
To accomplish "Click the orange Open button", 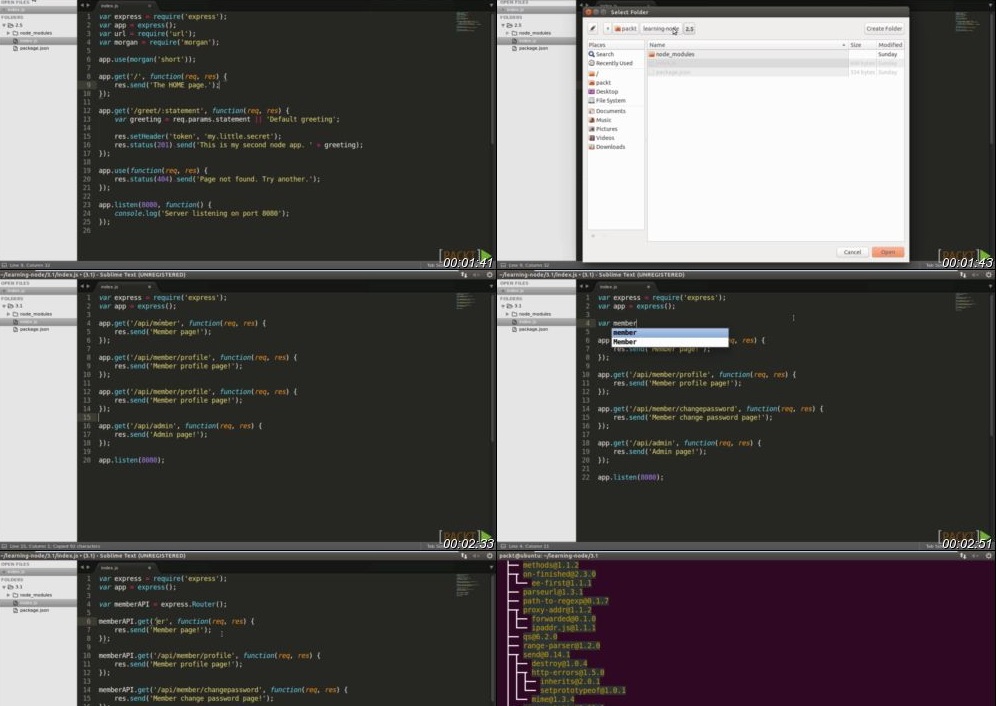I will pos(887,252).
